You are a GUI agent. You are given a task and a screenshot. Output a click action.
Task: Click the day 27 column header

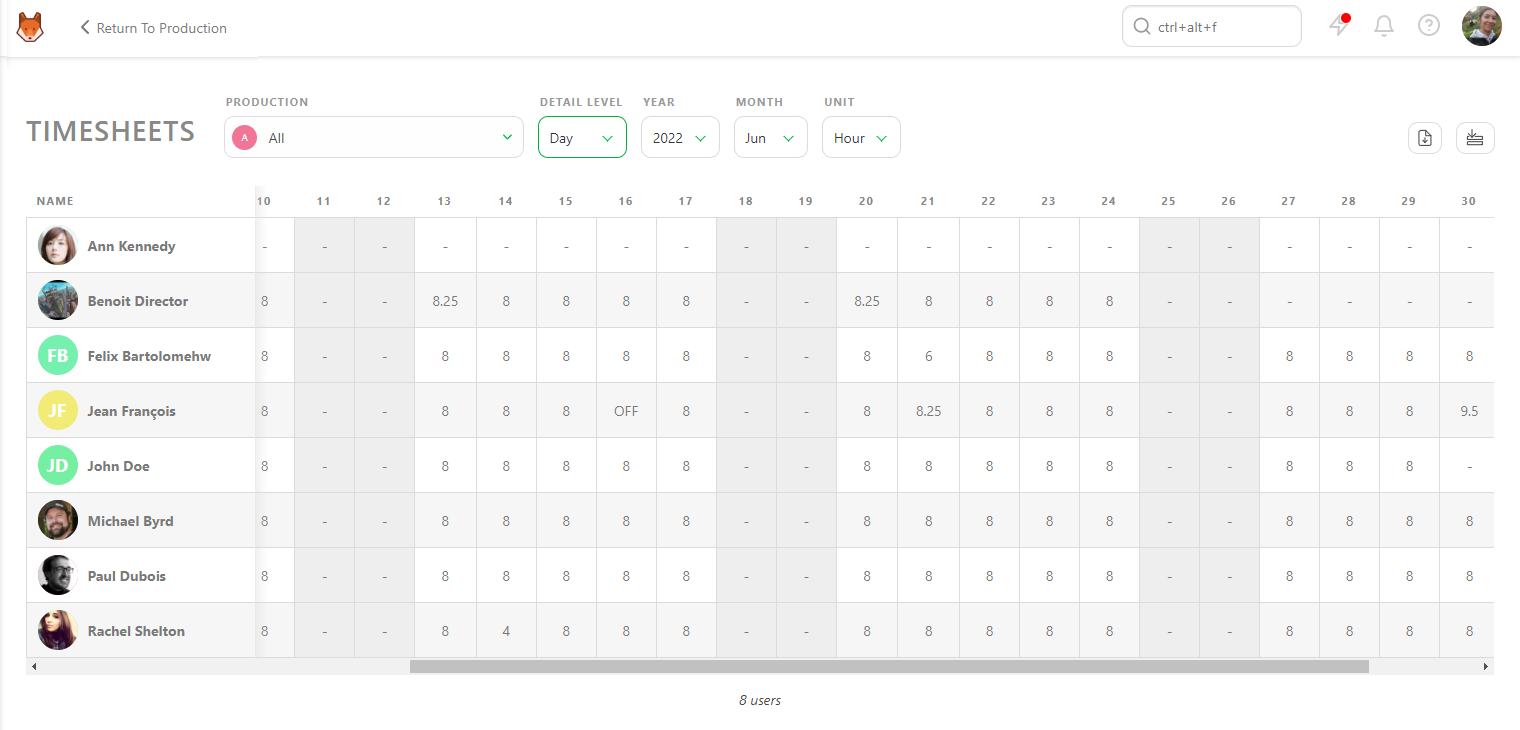1289,201
